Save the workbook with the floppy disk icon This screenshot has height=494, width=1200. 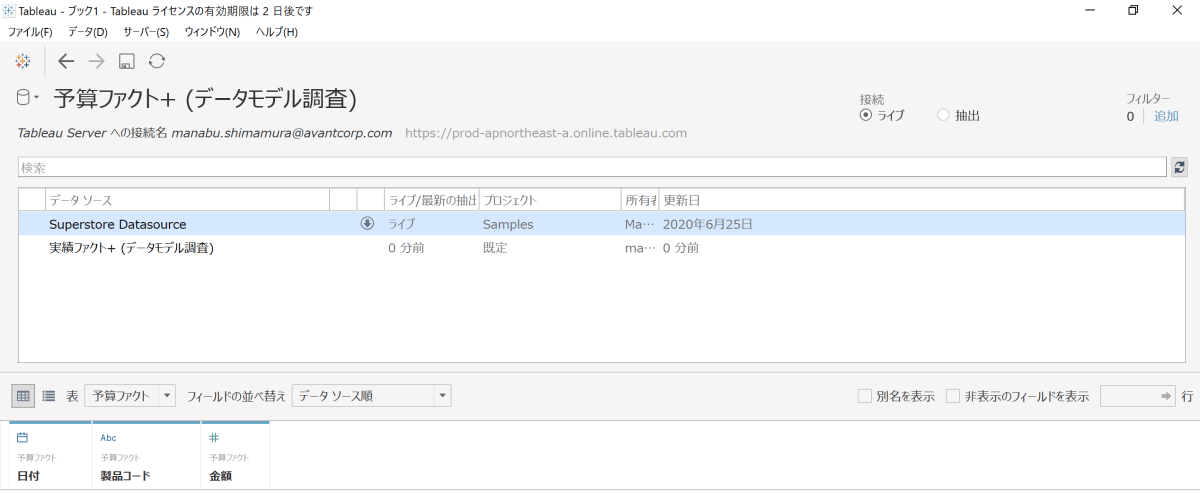[127, 62]
